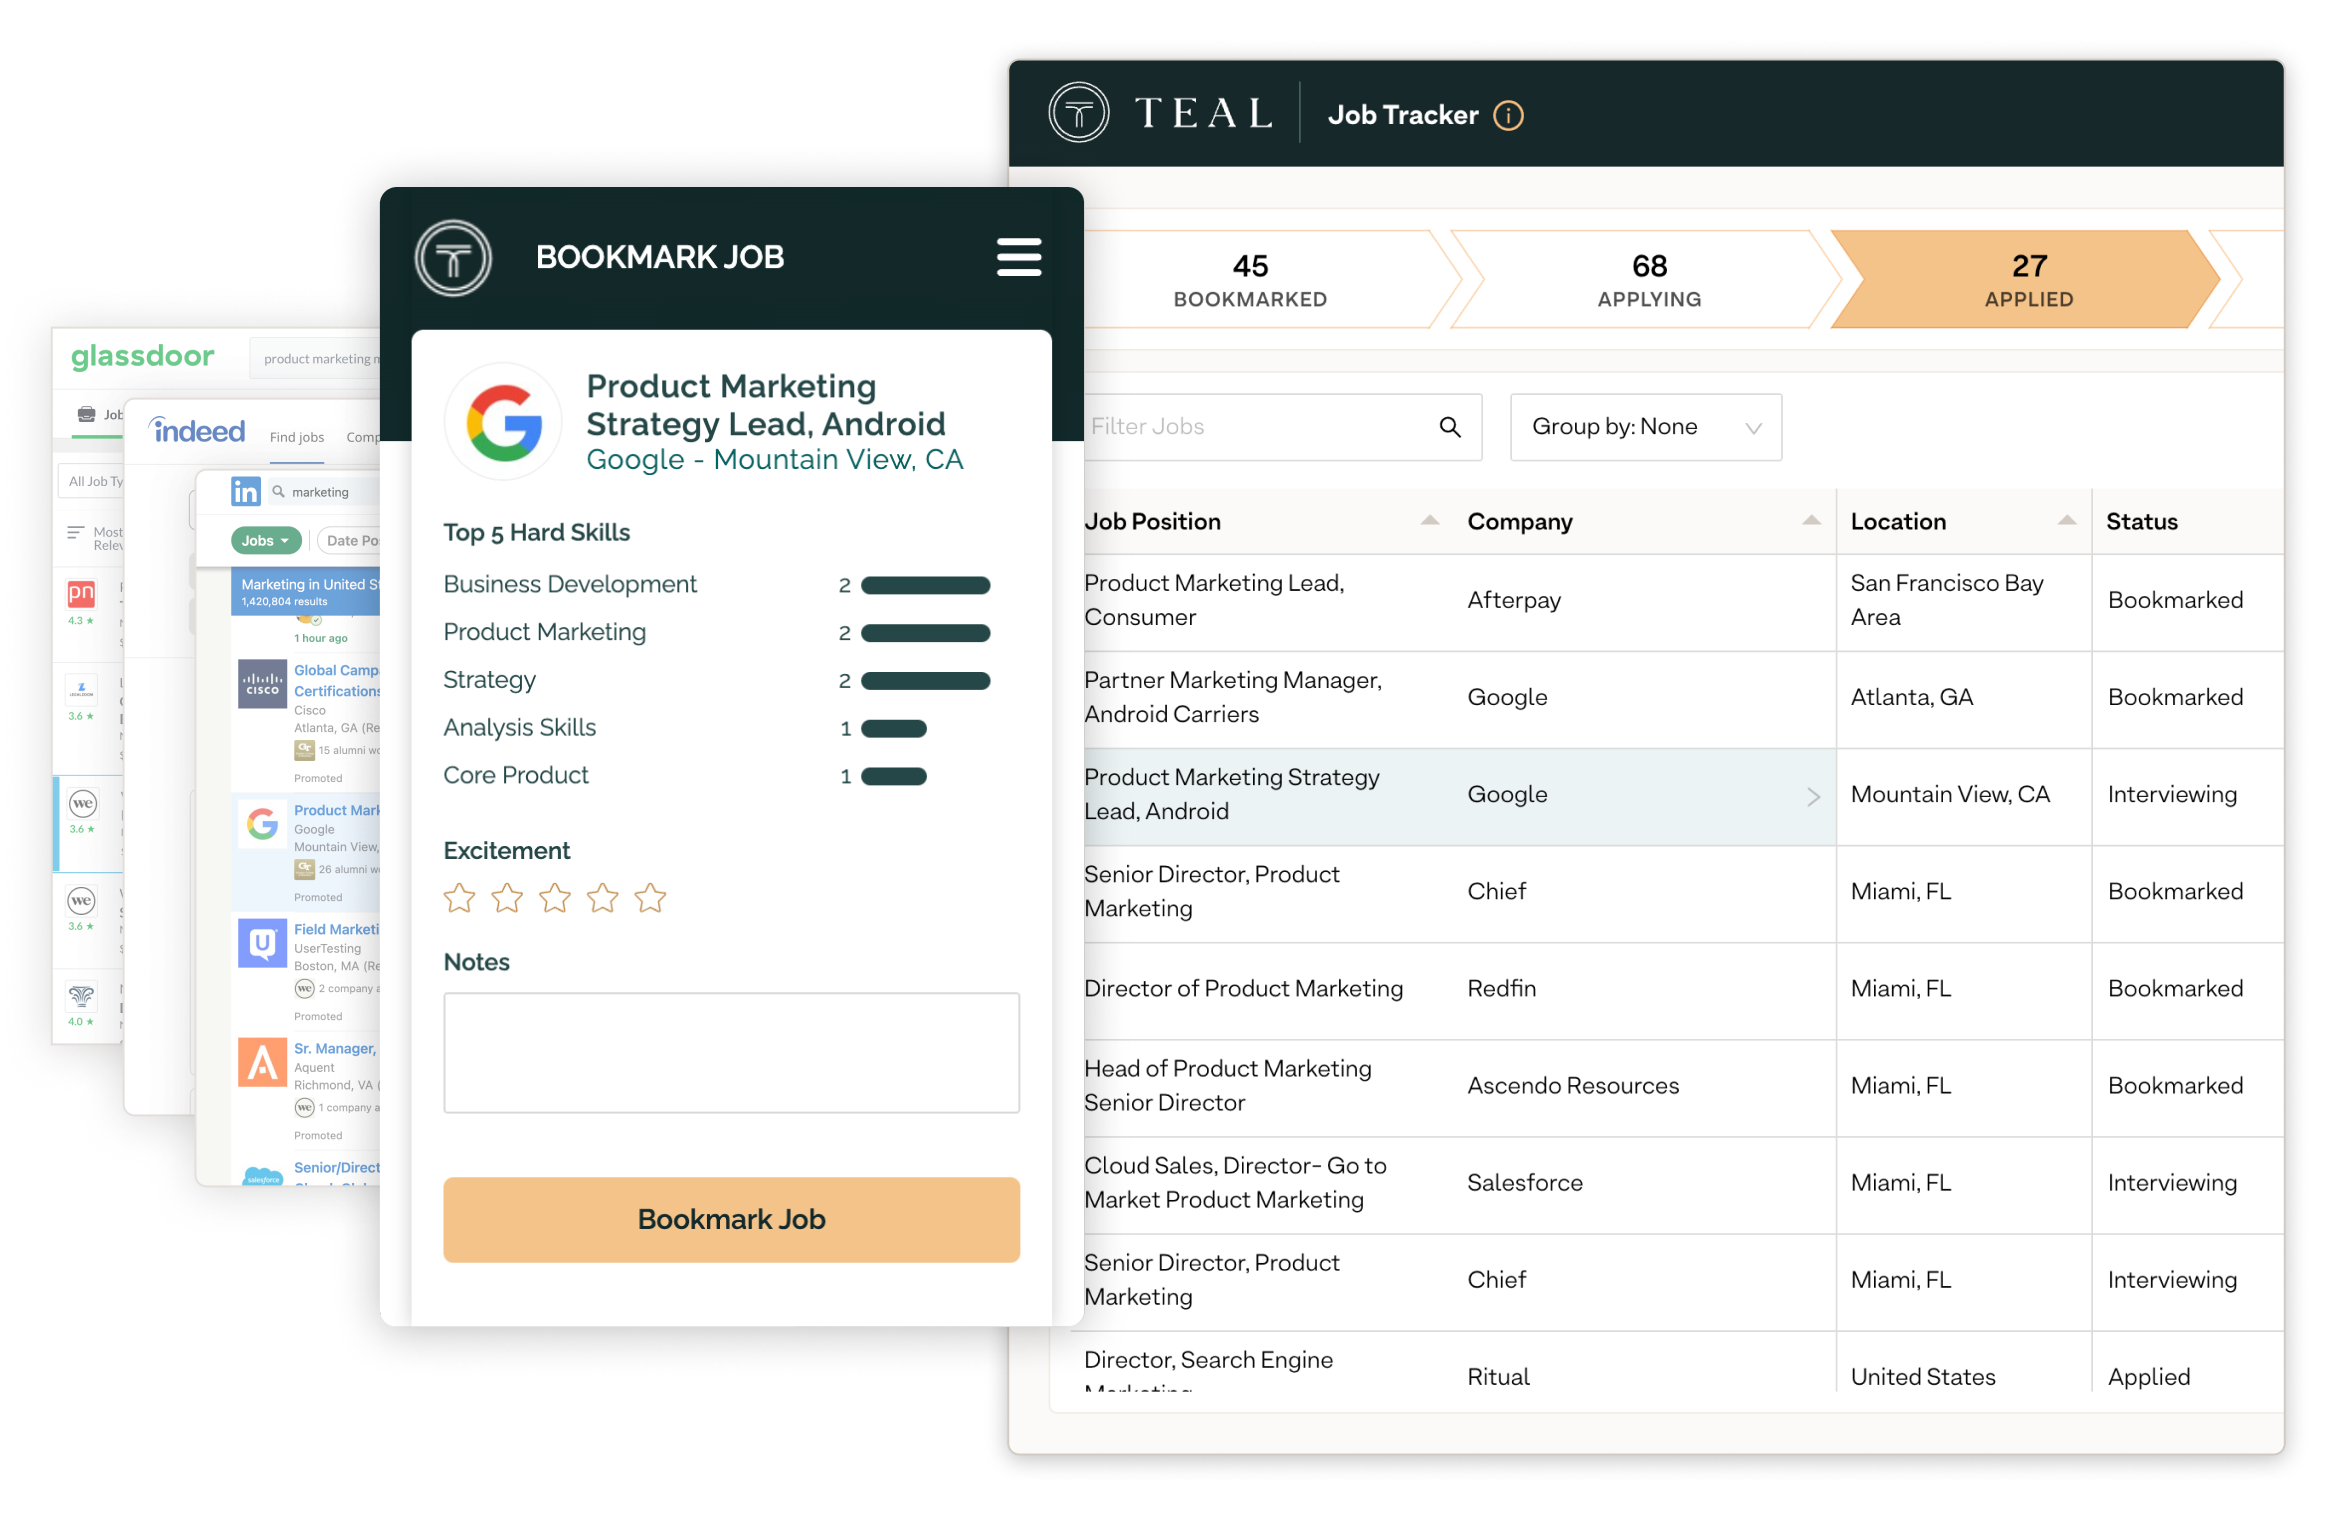The width and height of the screenshot is (2341, 1514).
Task: Click the Aquent logo in LinkedIn results
Action: 262,1062
